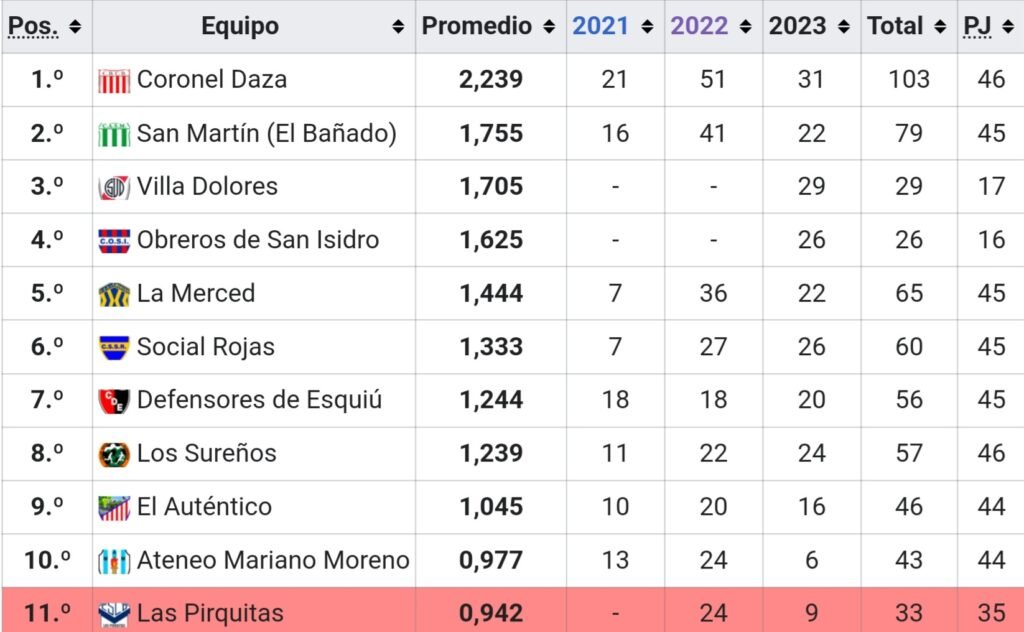The height and width of the screenshot is (632, 1024).
Task: Click the Defensores de Esquiú red-black crest
Action: point(114,401)
